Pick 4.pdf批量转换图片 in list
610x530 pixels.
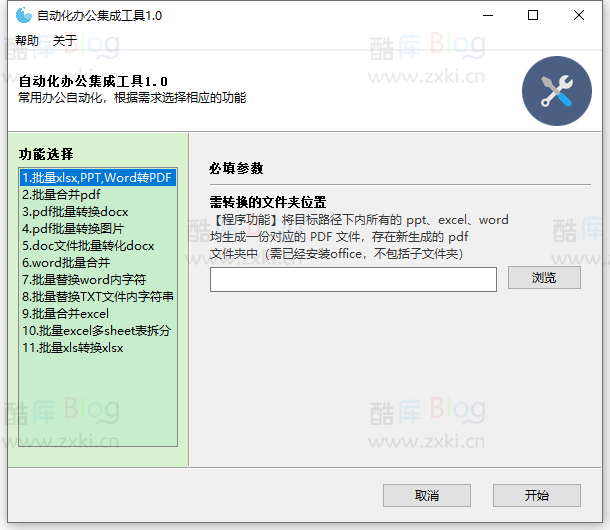point(98,229)
